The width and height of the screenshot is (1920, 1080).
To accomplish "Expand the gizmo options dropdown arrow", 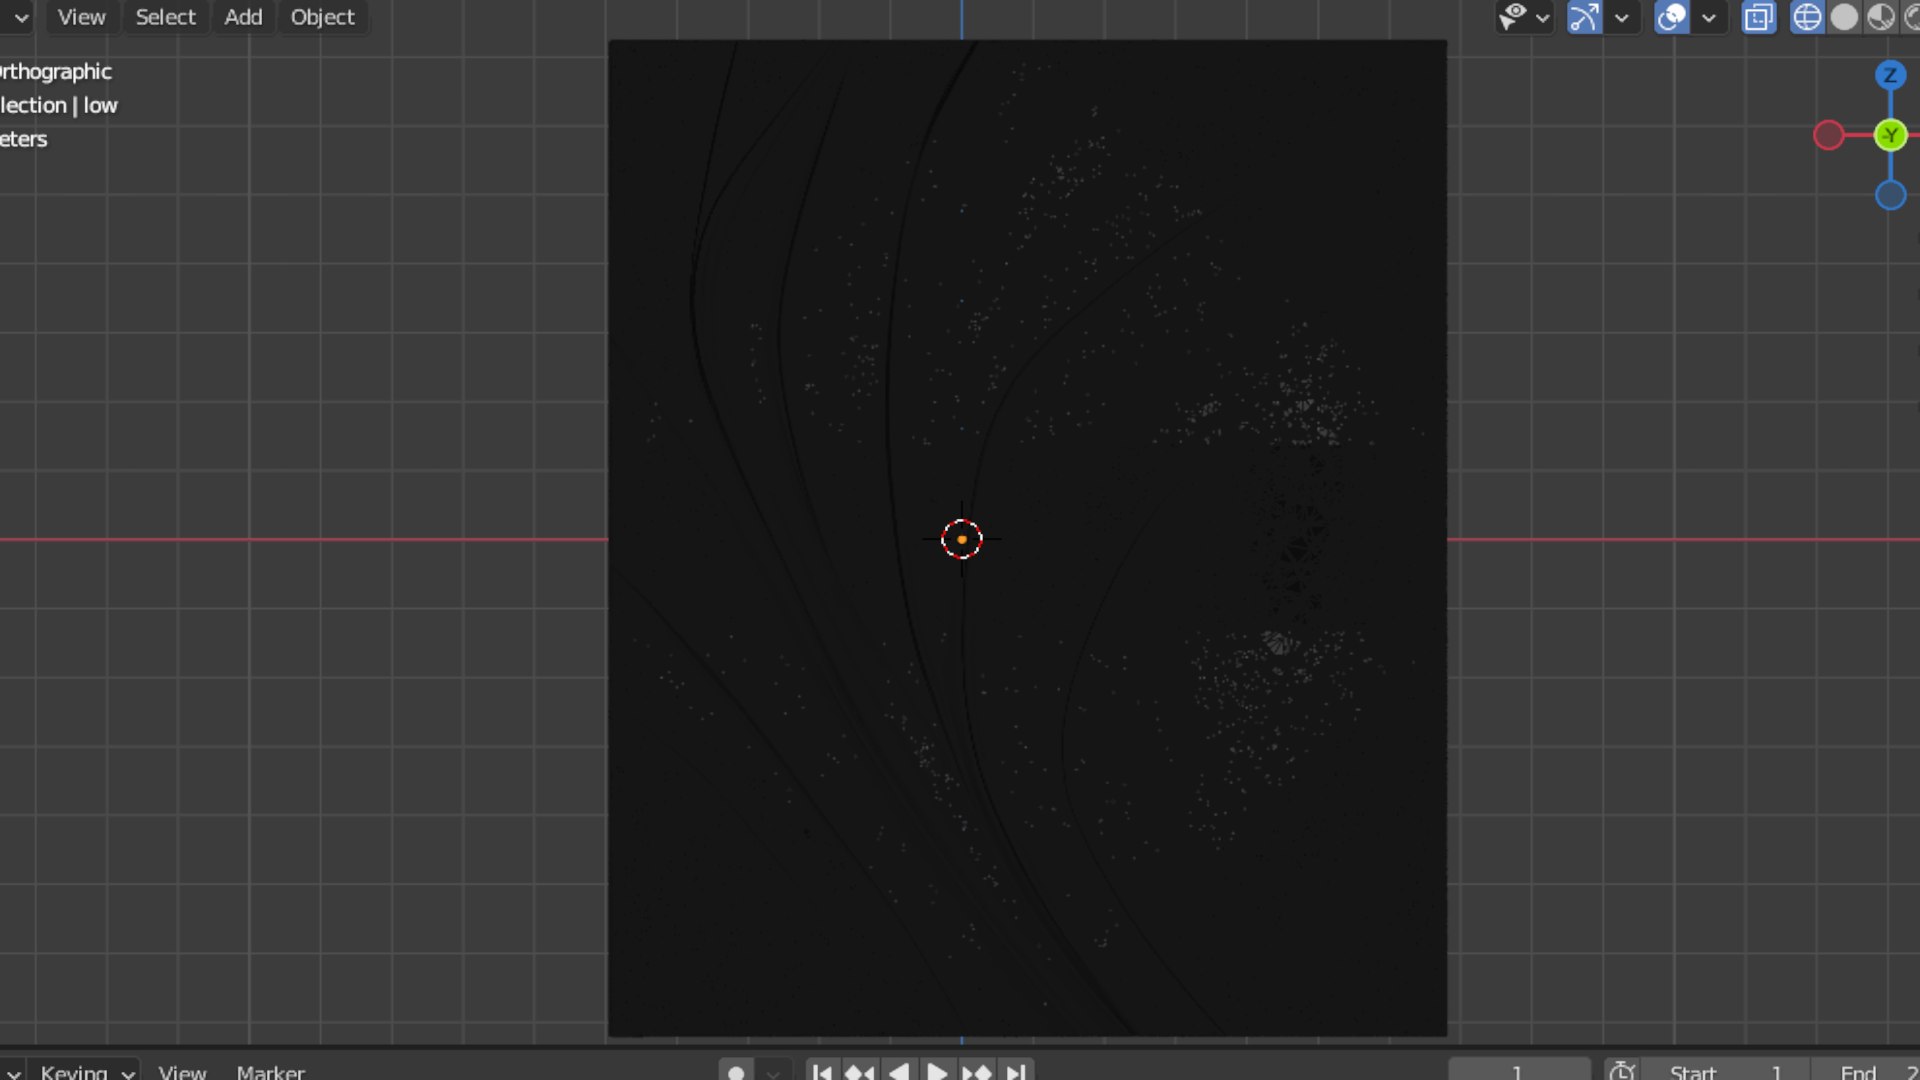I will tap(1621, 17).
